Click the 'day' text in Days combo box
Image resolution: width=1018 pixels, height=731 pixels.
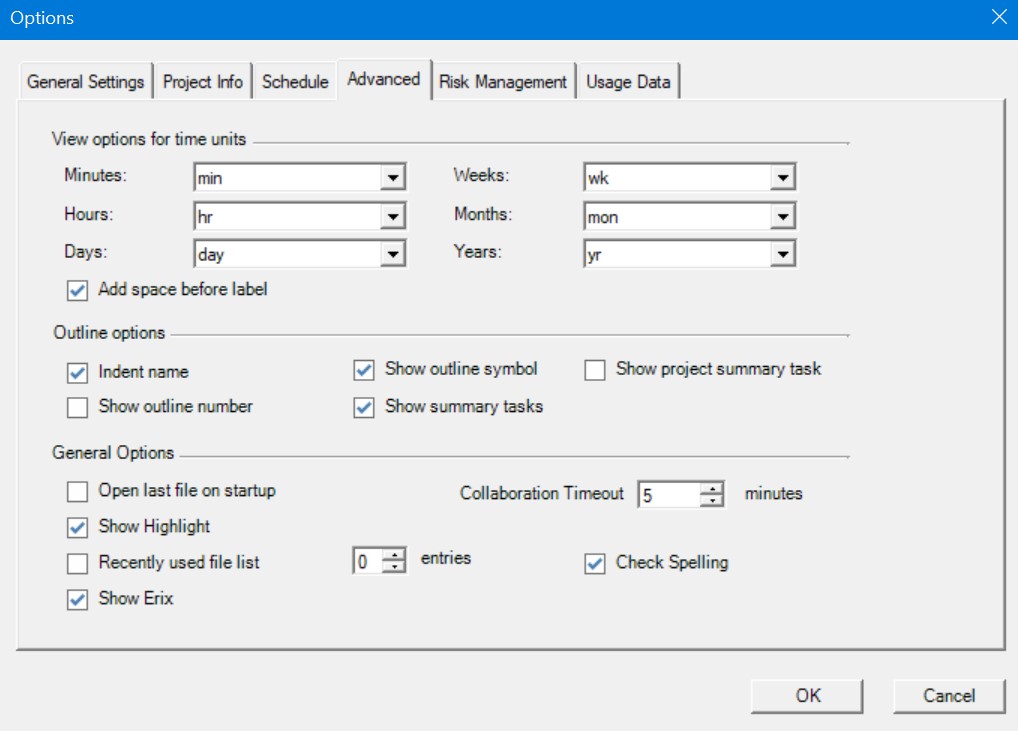pos(211,255)
